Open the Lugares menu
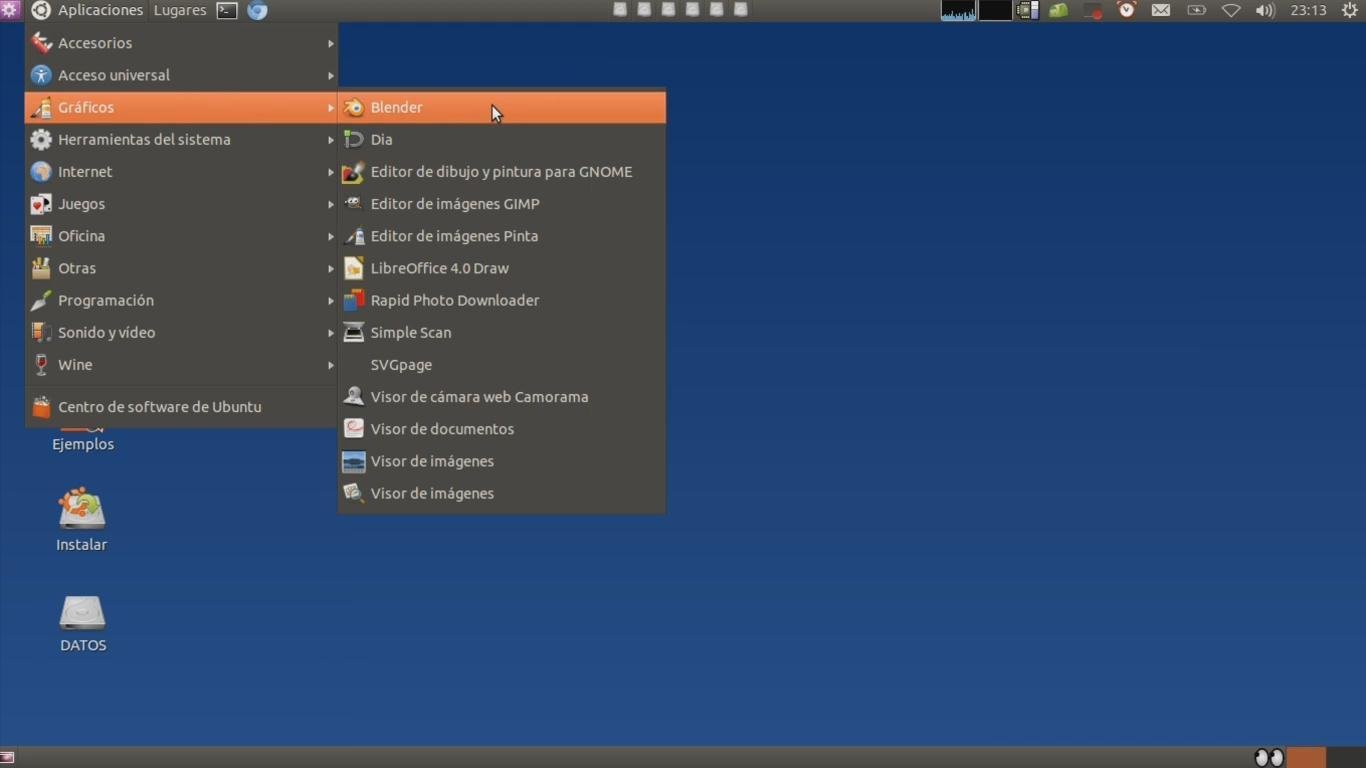 tap(180, 10)
